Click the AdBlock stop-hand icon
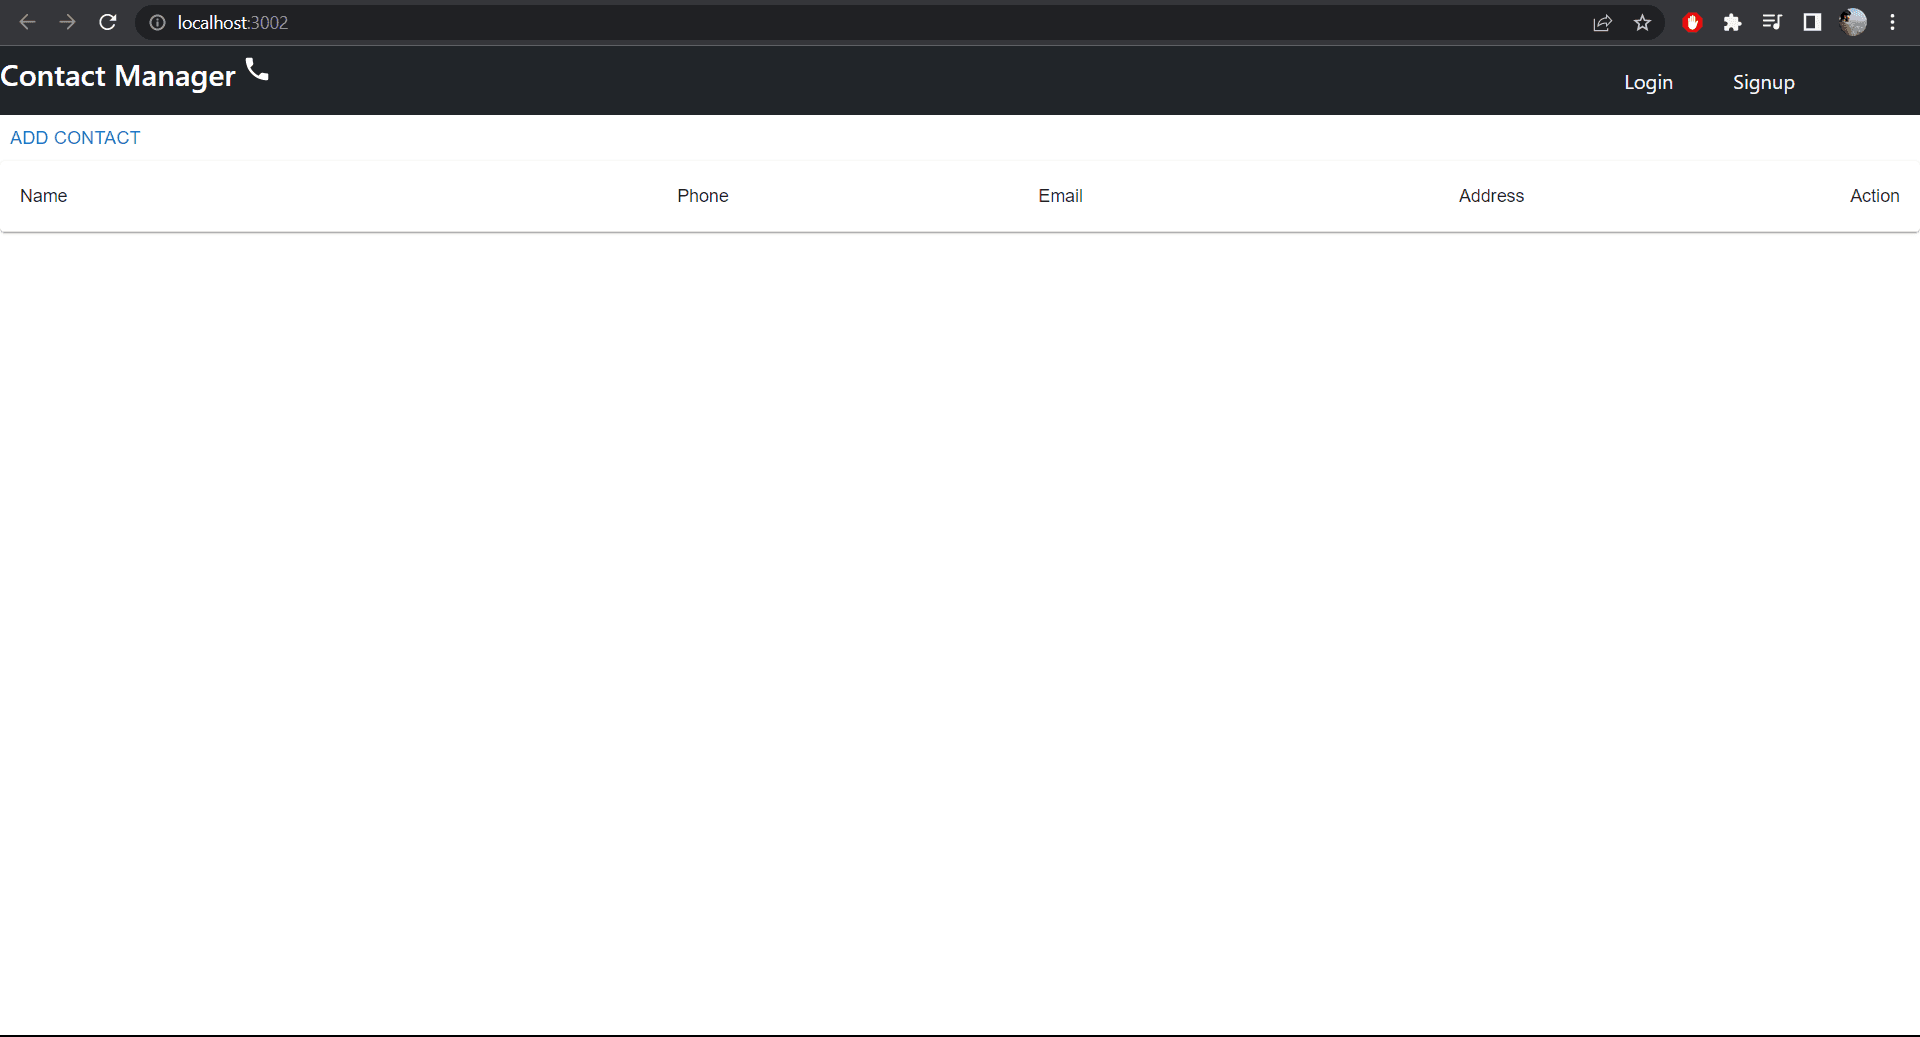The height and width of the screenshot is (1037, 1920). [x=1693, y=22]
